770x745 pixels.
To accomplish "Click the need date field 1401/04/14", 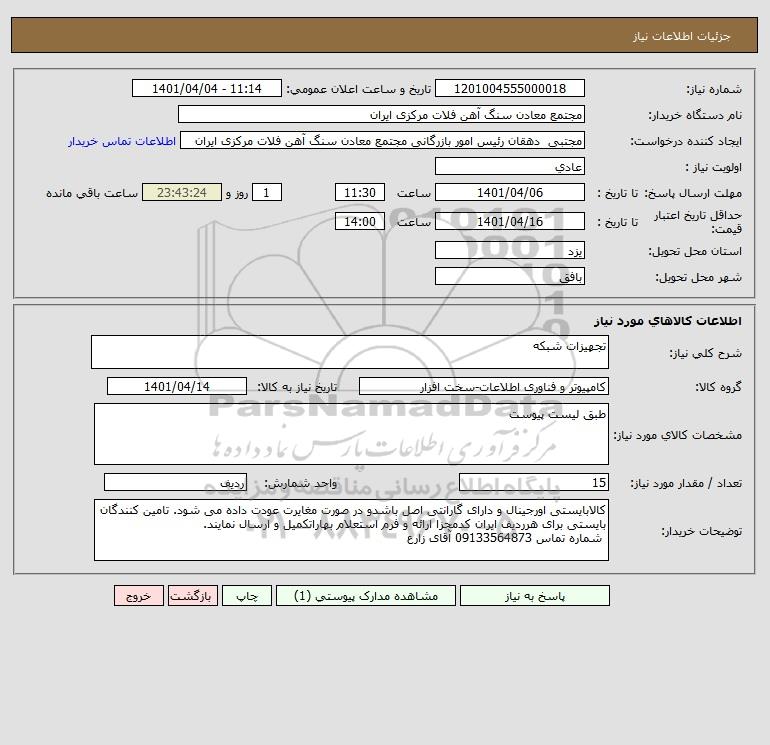I will 177,386.
